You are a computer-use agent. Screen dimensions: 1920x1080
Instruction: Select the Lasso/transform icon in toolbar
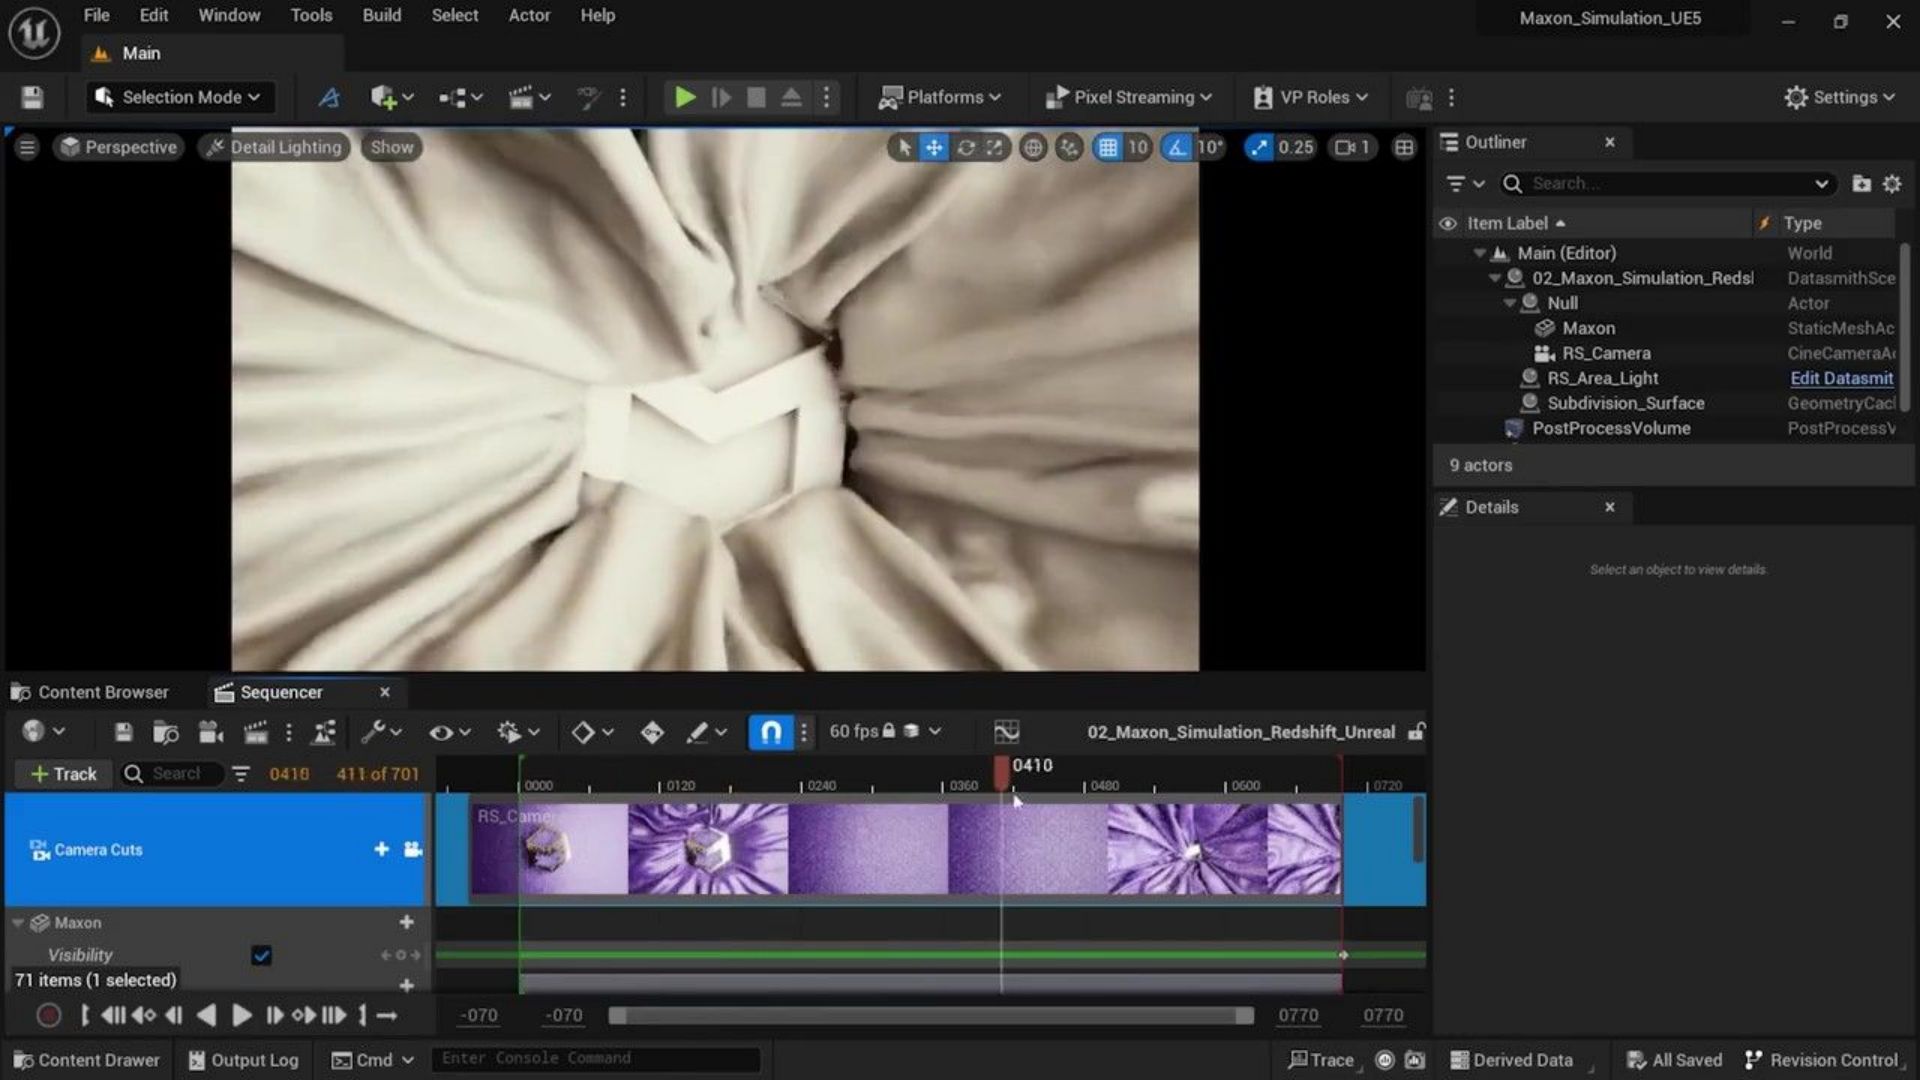(x=326, y=96)
